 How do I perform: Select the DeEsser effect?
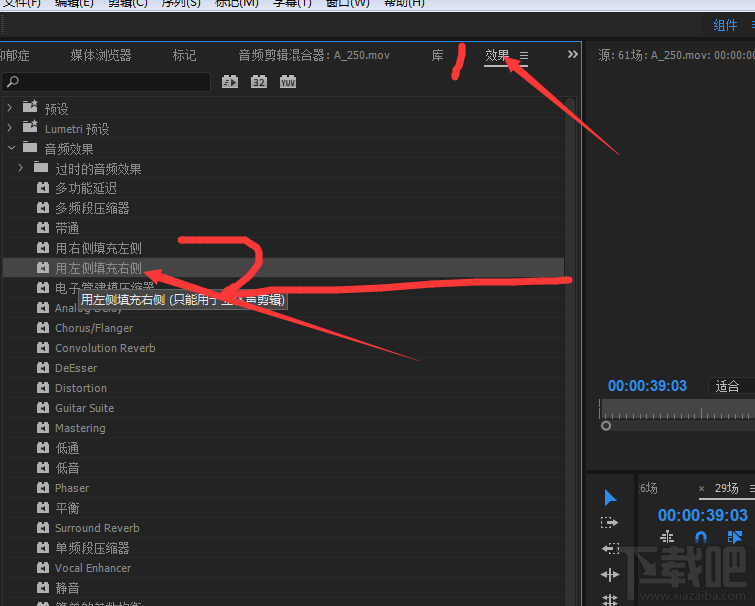click(x=76, y=368)
